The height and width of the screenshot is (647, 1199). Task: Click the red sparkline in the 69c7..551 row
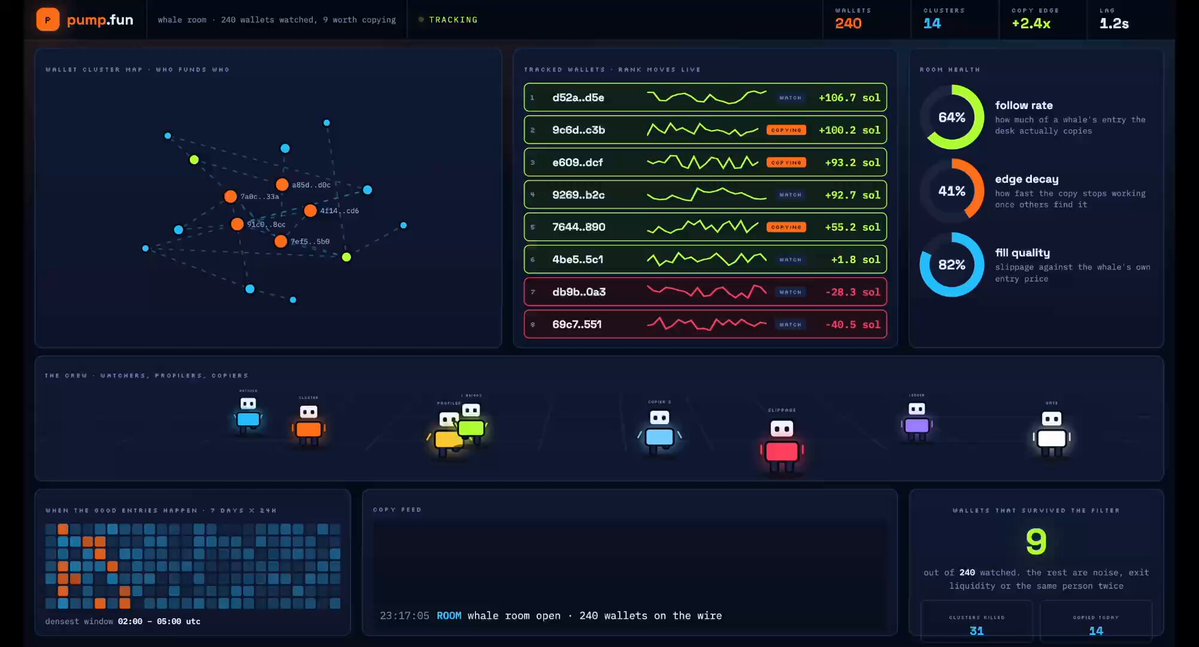click(707, 324)
